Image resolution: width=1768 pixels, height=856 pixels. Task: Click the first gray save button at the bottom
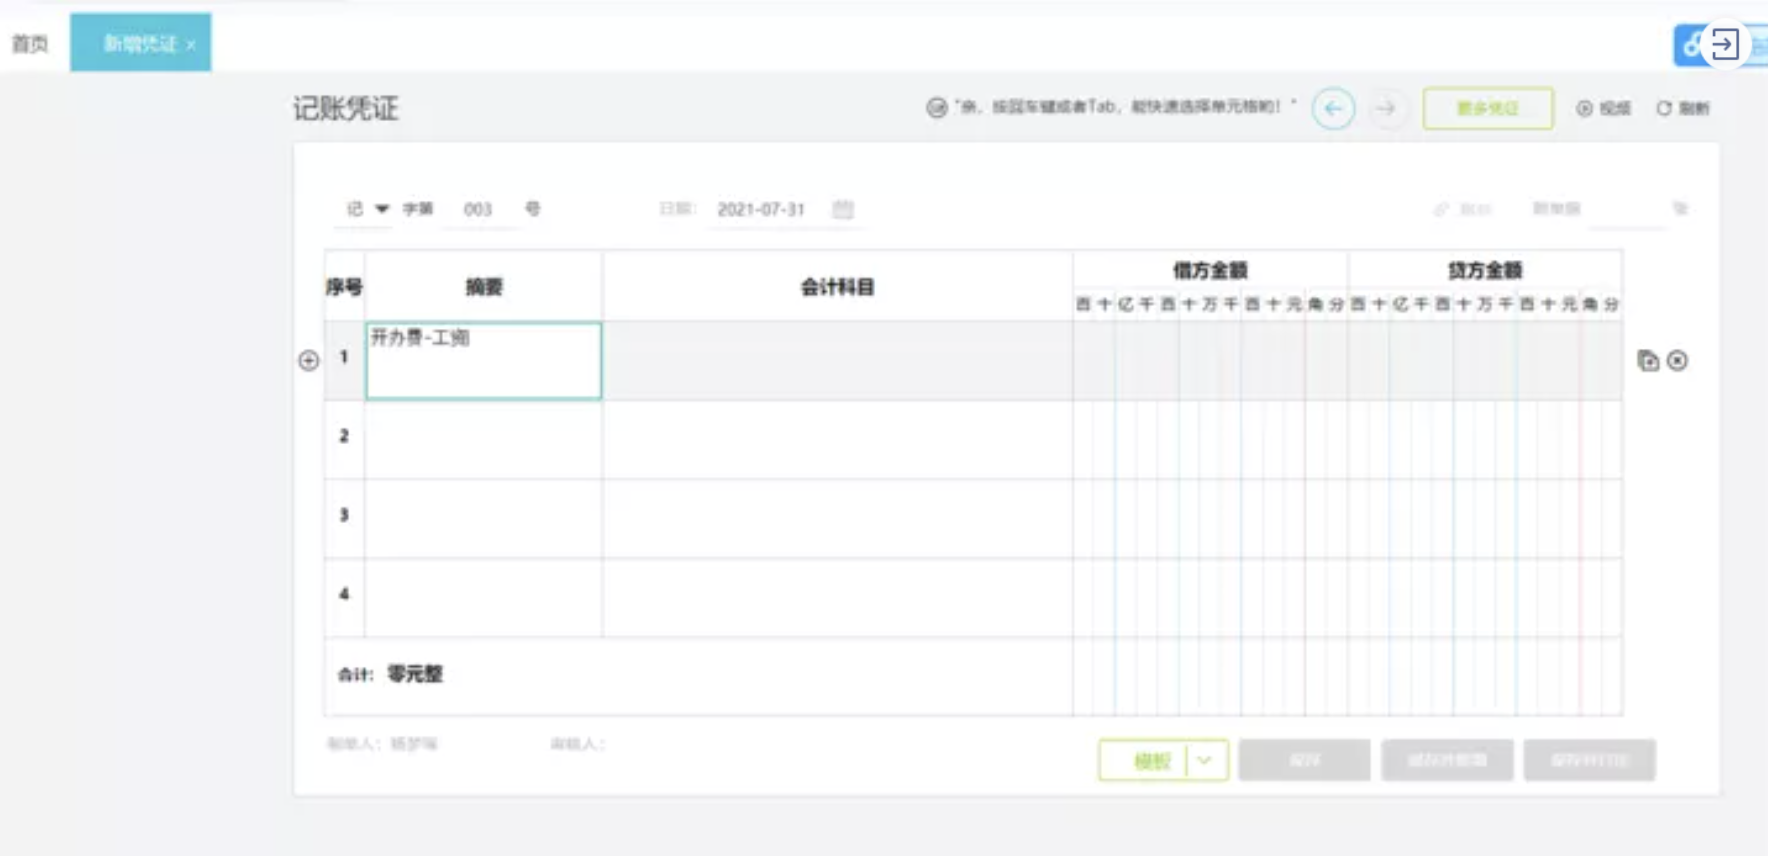tap(1304, 760)
